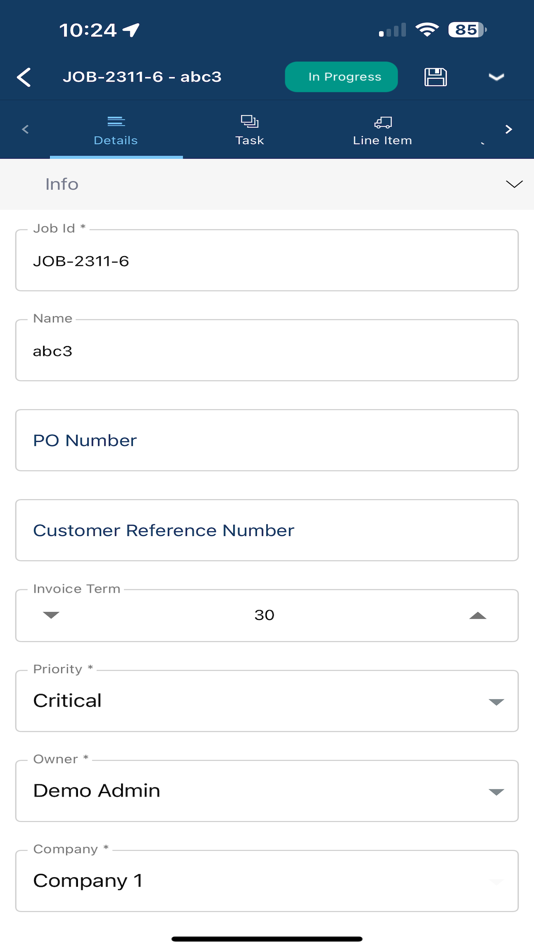This screenshot has width=534, height=950.
Task: Tap the right tab scroll arrow
Action: pyautogui.click(x=509, y=129)
